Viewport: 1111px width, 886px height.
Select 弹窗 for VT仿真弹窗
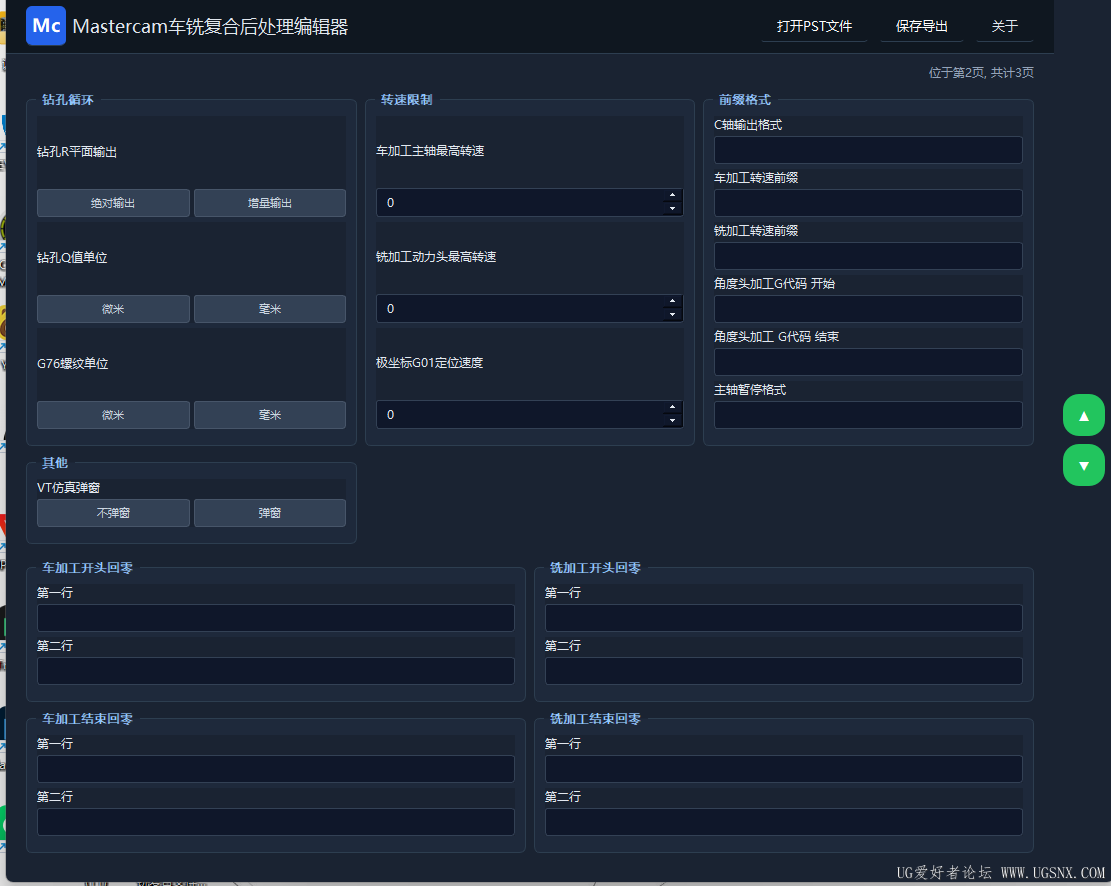click(x=270, y=512)
